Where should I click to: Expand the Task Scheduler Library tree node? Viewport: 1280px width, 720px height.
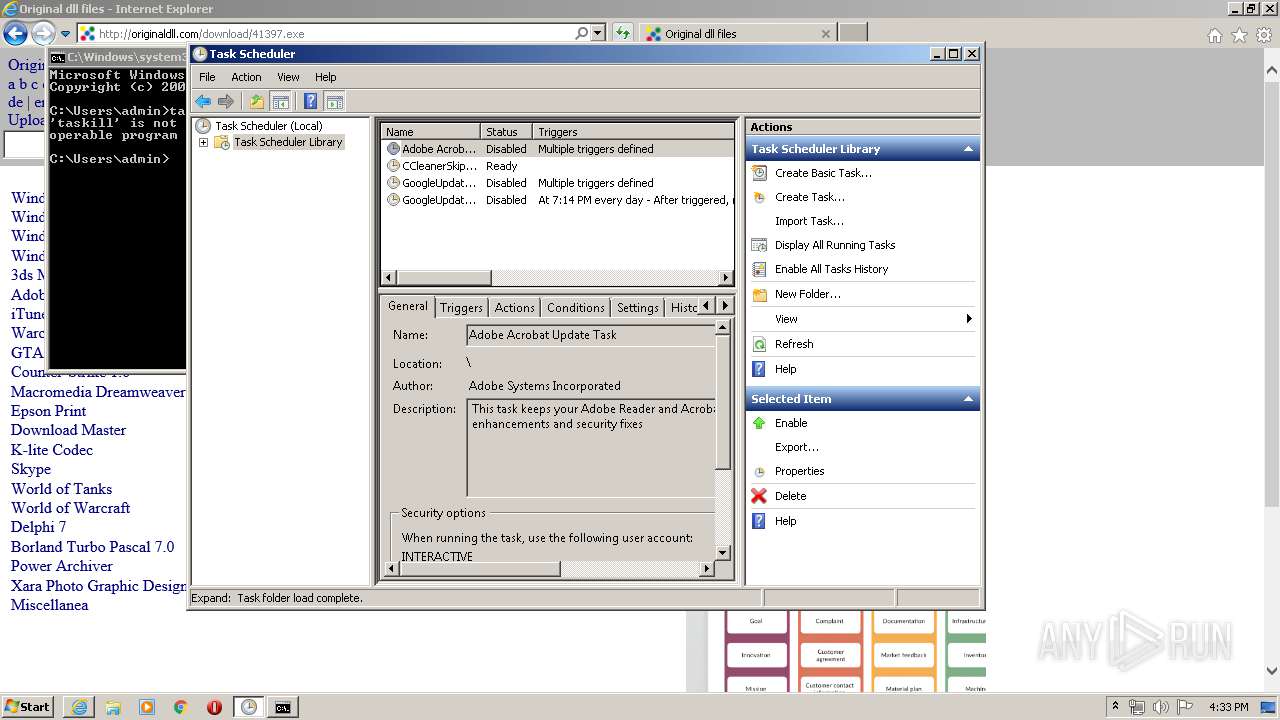click(203, 142)
